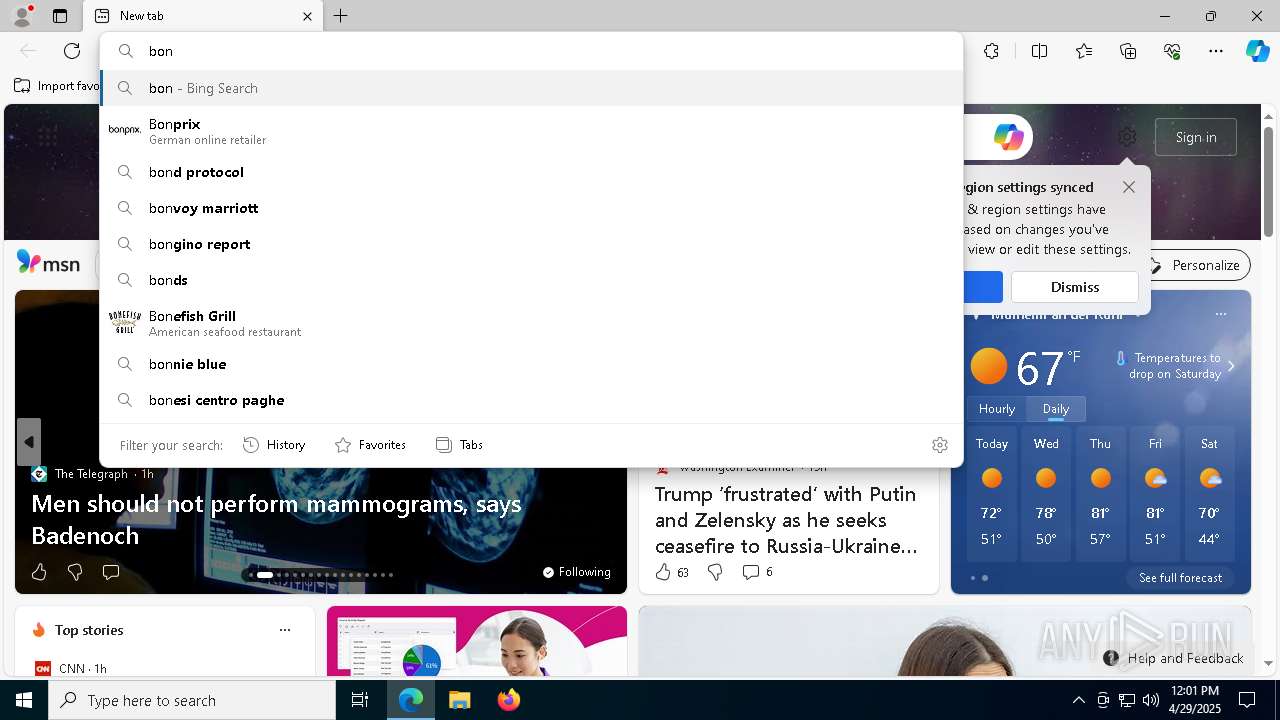Toggle Following for The Telegraph
The image size is (1280, 720).
point(577,572)
